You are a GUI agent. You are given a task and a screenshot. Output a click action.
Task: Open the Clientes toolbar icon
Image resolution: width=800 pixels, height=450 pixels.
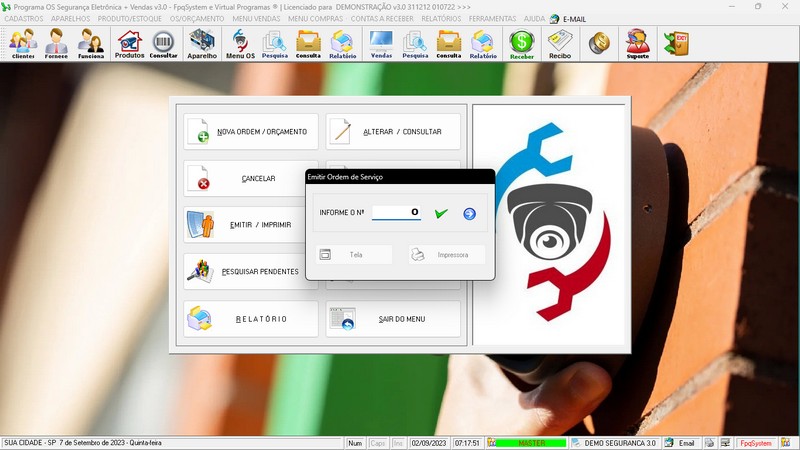coord(23,44)
